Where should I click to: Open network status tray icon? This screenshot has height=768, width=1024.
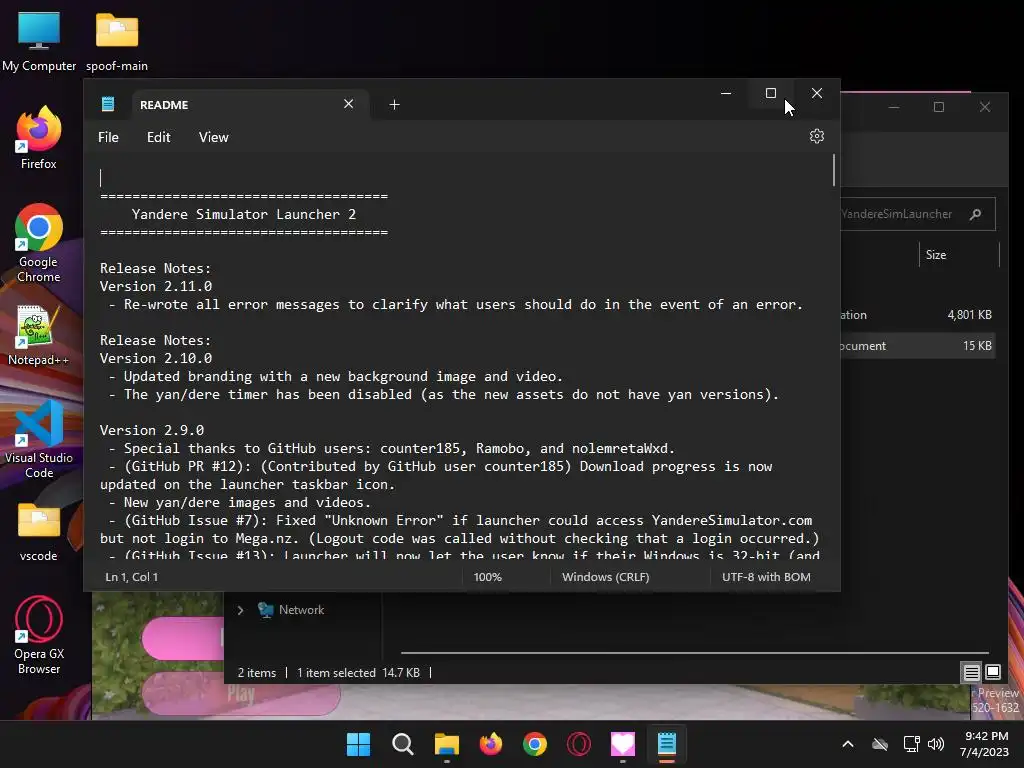911,744
